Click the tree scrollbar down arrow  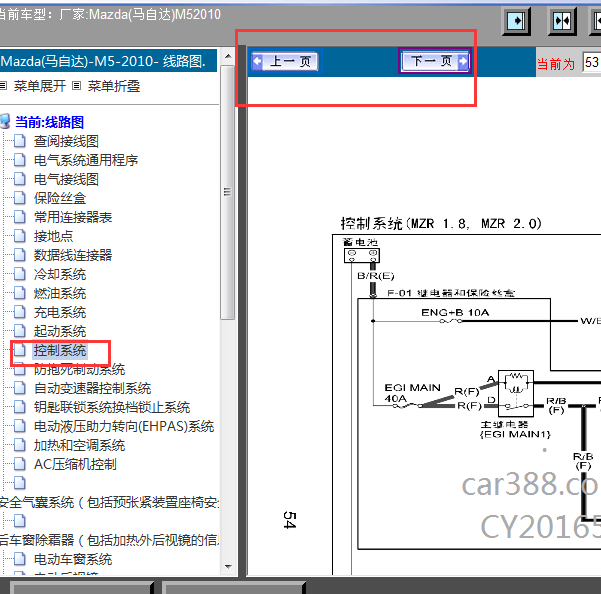[228, 567]
